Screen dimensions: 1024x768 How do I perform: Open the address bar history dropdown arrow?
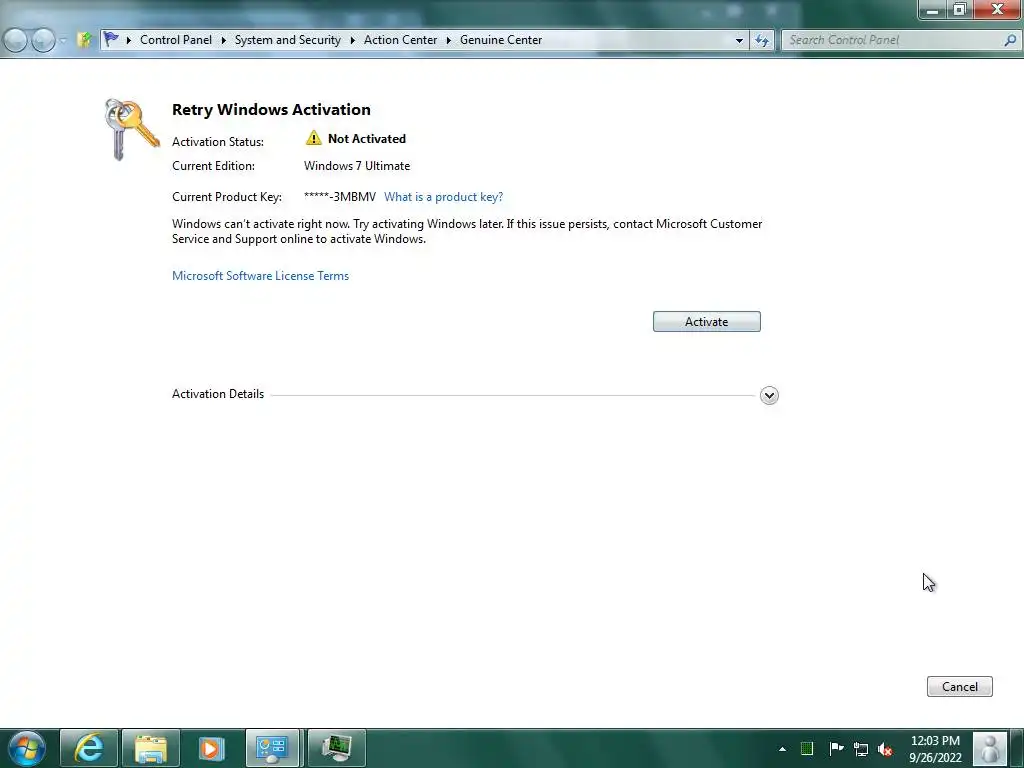[x=739, y=40]
